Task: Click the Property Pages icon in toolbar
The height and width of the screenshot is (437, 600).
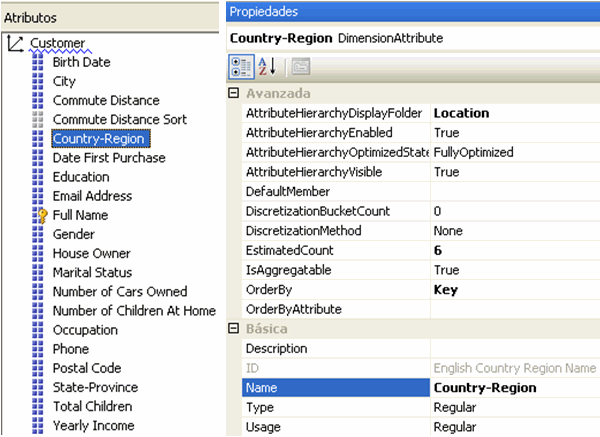Action: click(301, 67)
